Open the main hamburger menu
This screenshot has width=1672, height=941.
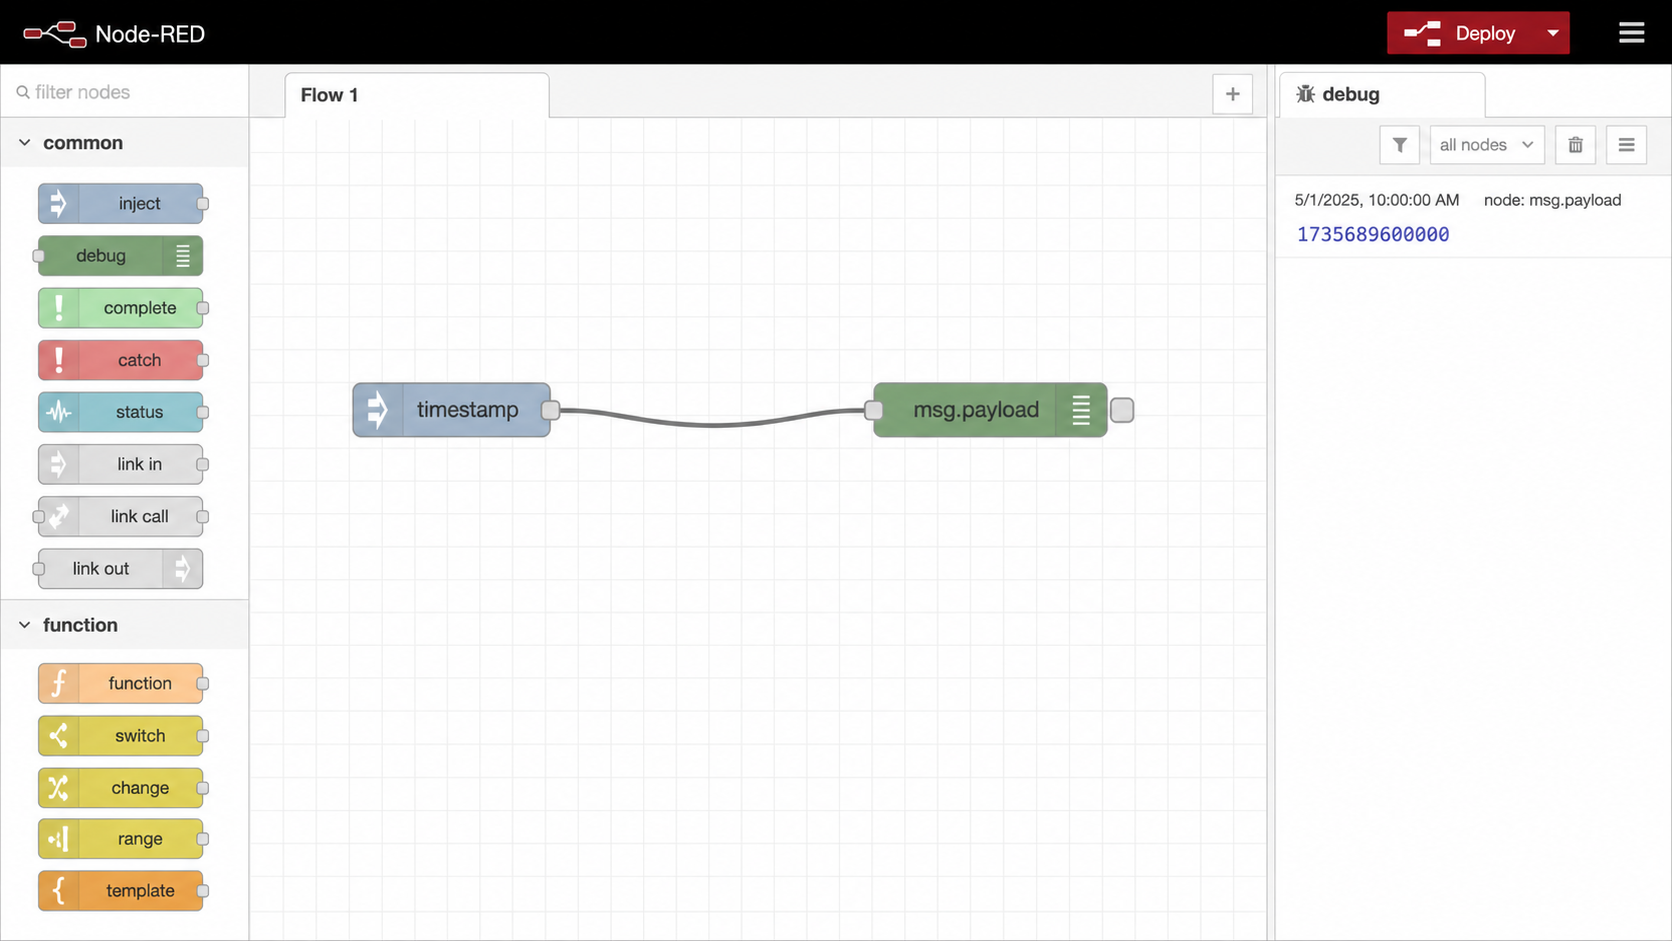coord(1631,33)
